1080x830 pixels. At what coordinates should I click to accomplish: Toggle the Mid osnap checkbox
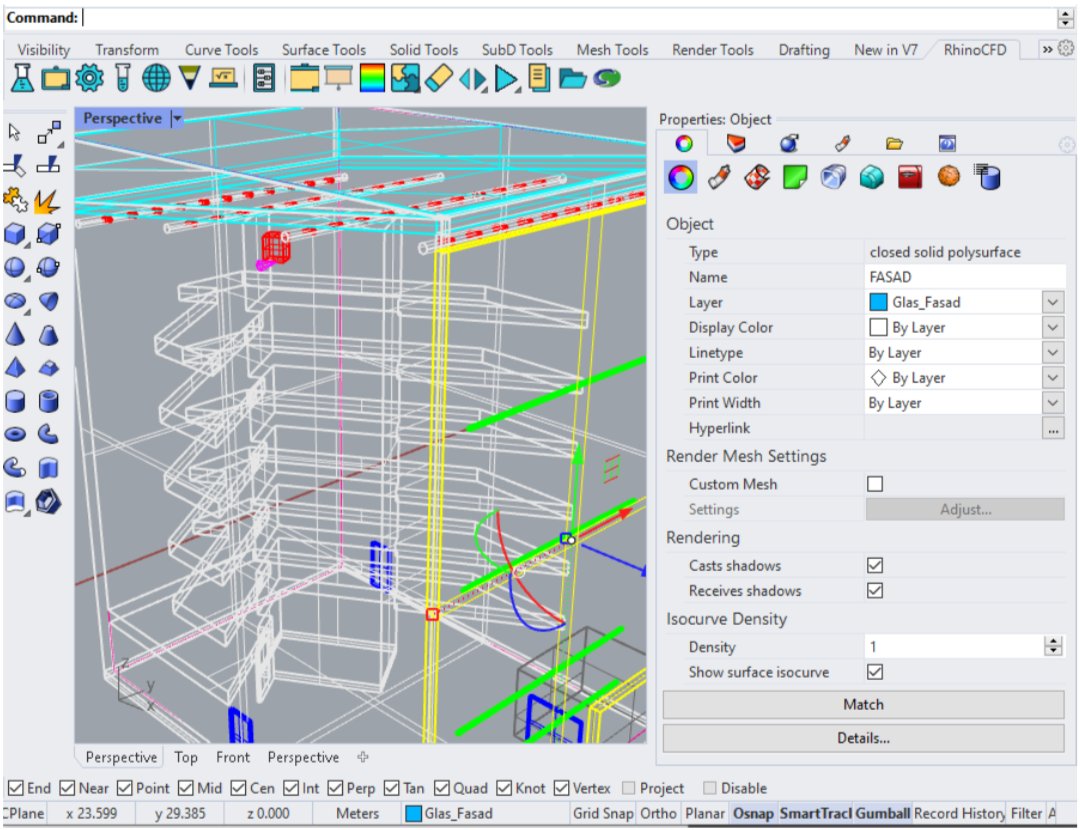[x=186, y=787]
